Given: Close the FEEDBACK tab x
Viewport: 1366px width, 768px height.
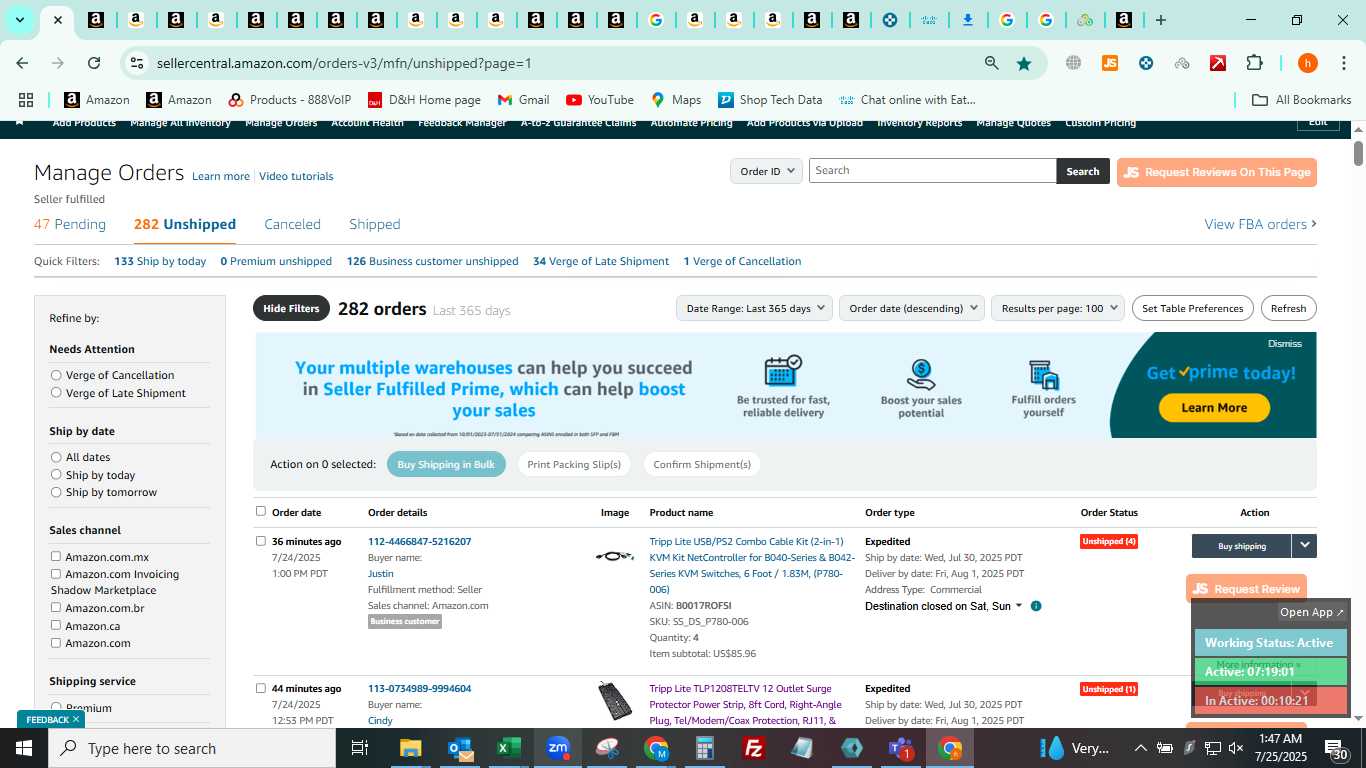Looking at the screenshot, I should 76,719.
